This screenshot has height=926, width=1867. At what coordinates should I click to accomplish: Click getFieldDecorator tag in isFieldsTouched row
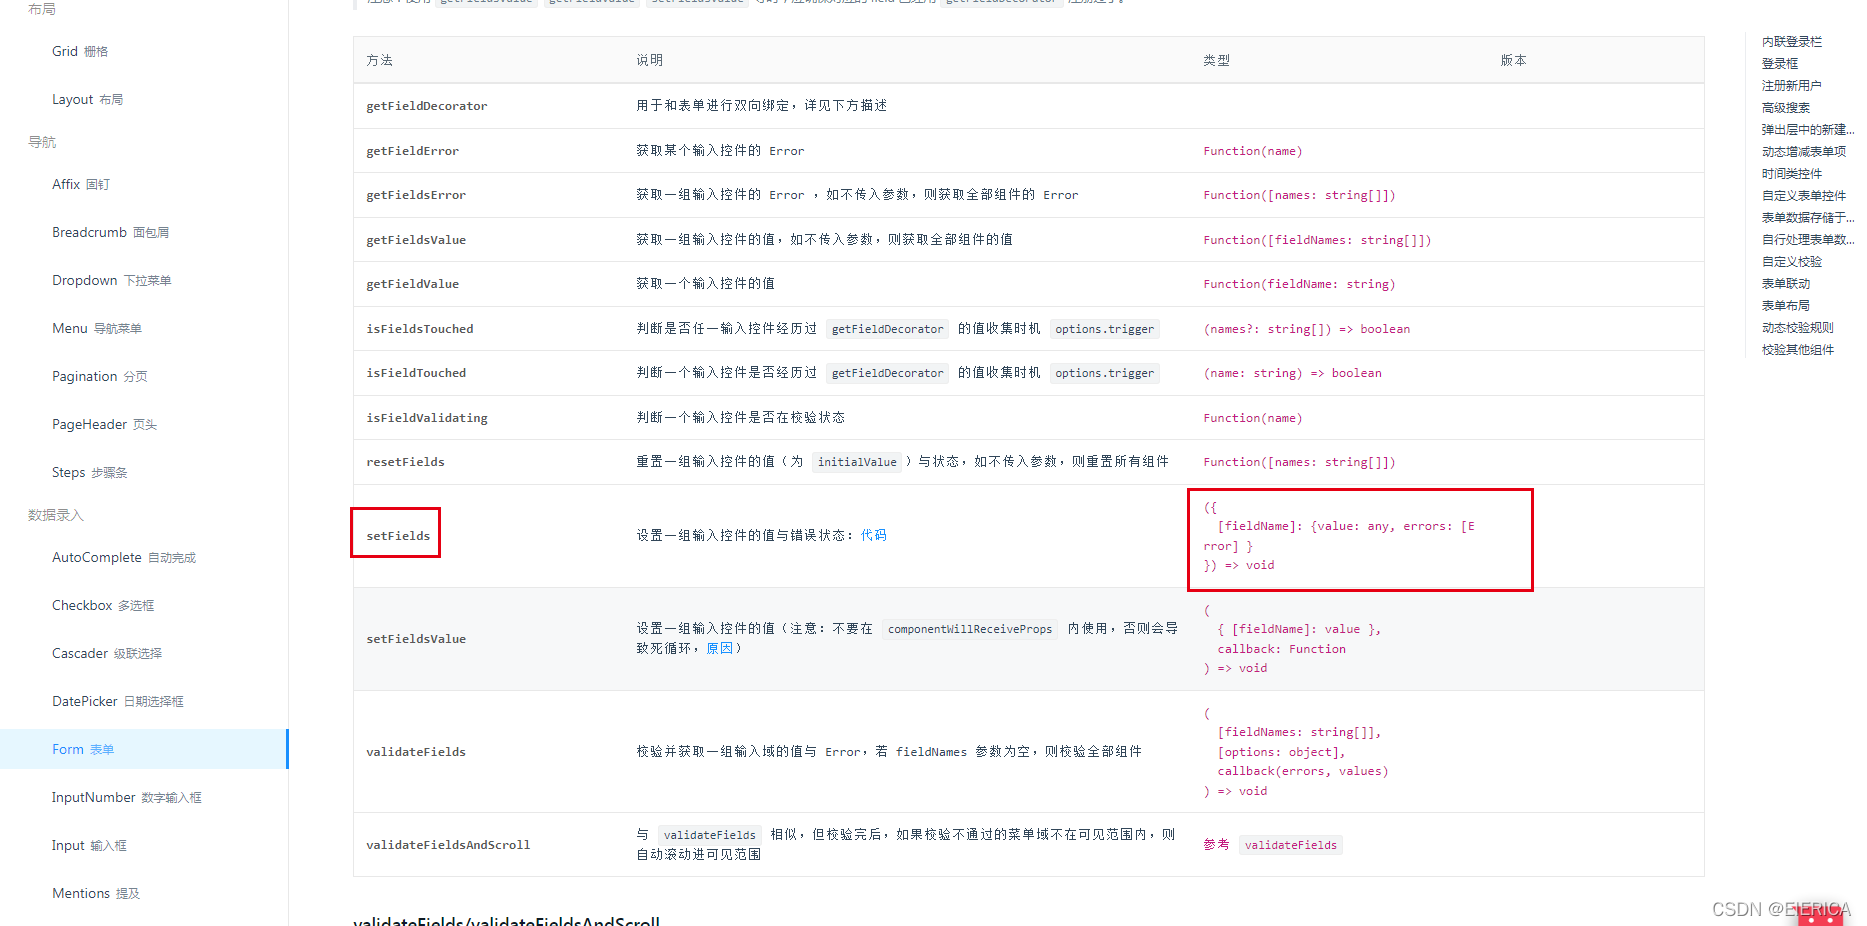(x=887, y=329)
